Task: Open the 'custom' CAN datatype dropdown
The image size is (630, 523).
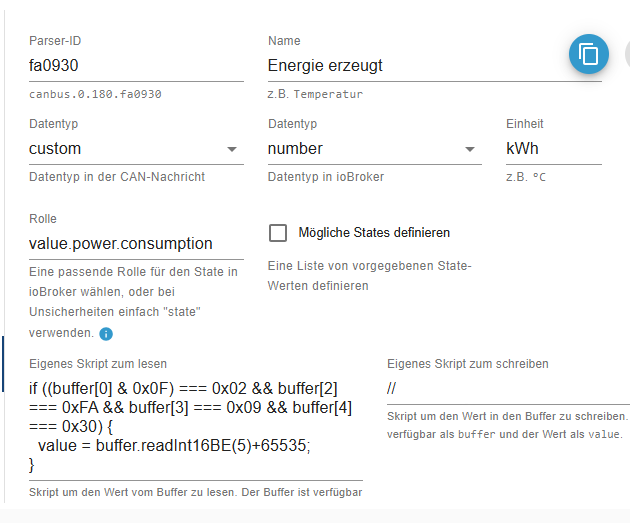Action: coord(136,149)
